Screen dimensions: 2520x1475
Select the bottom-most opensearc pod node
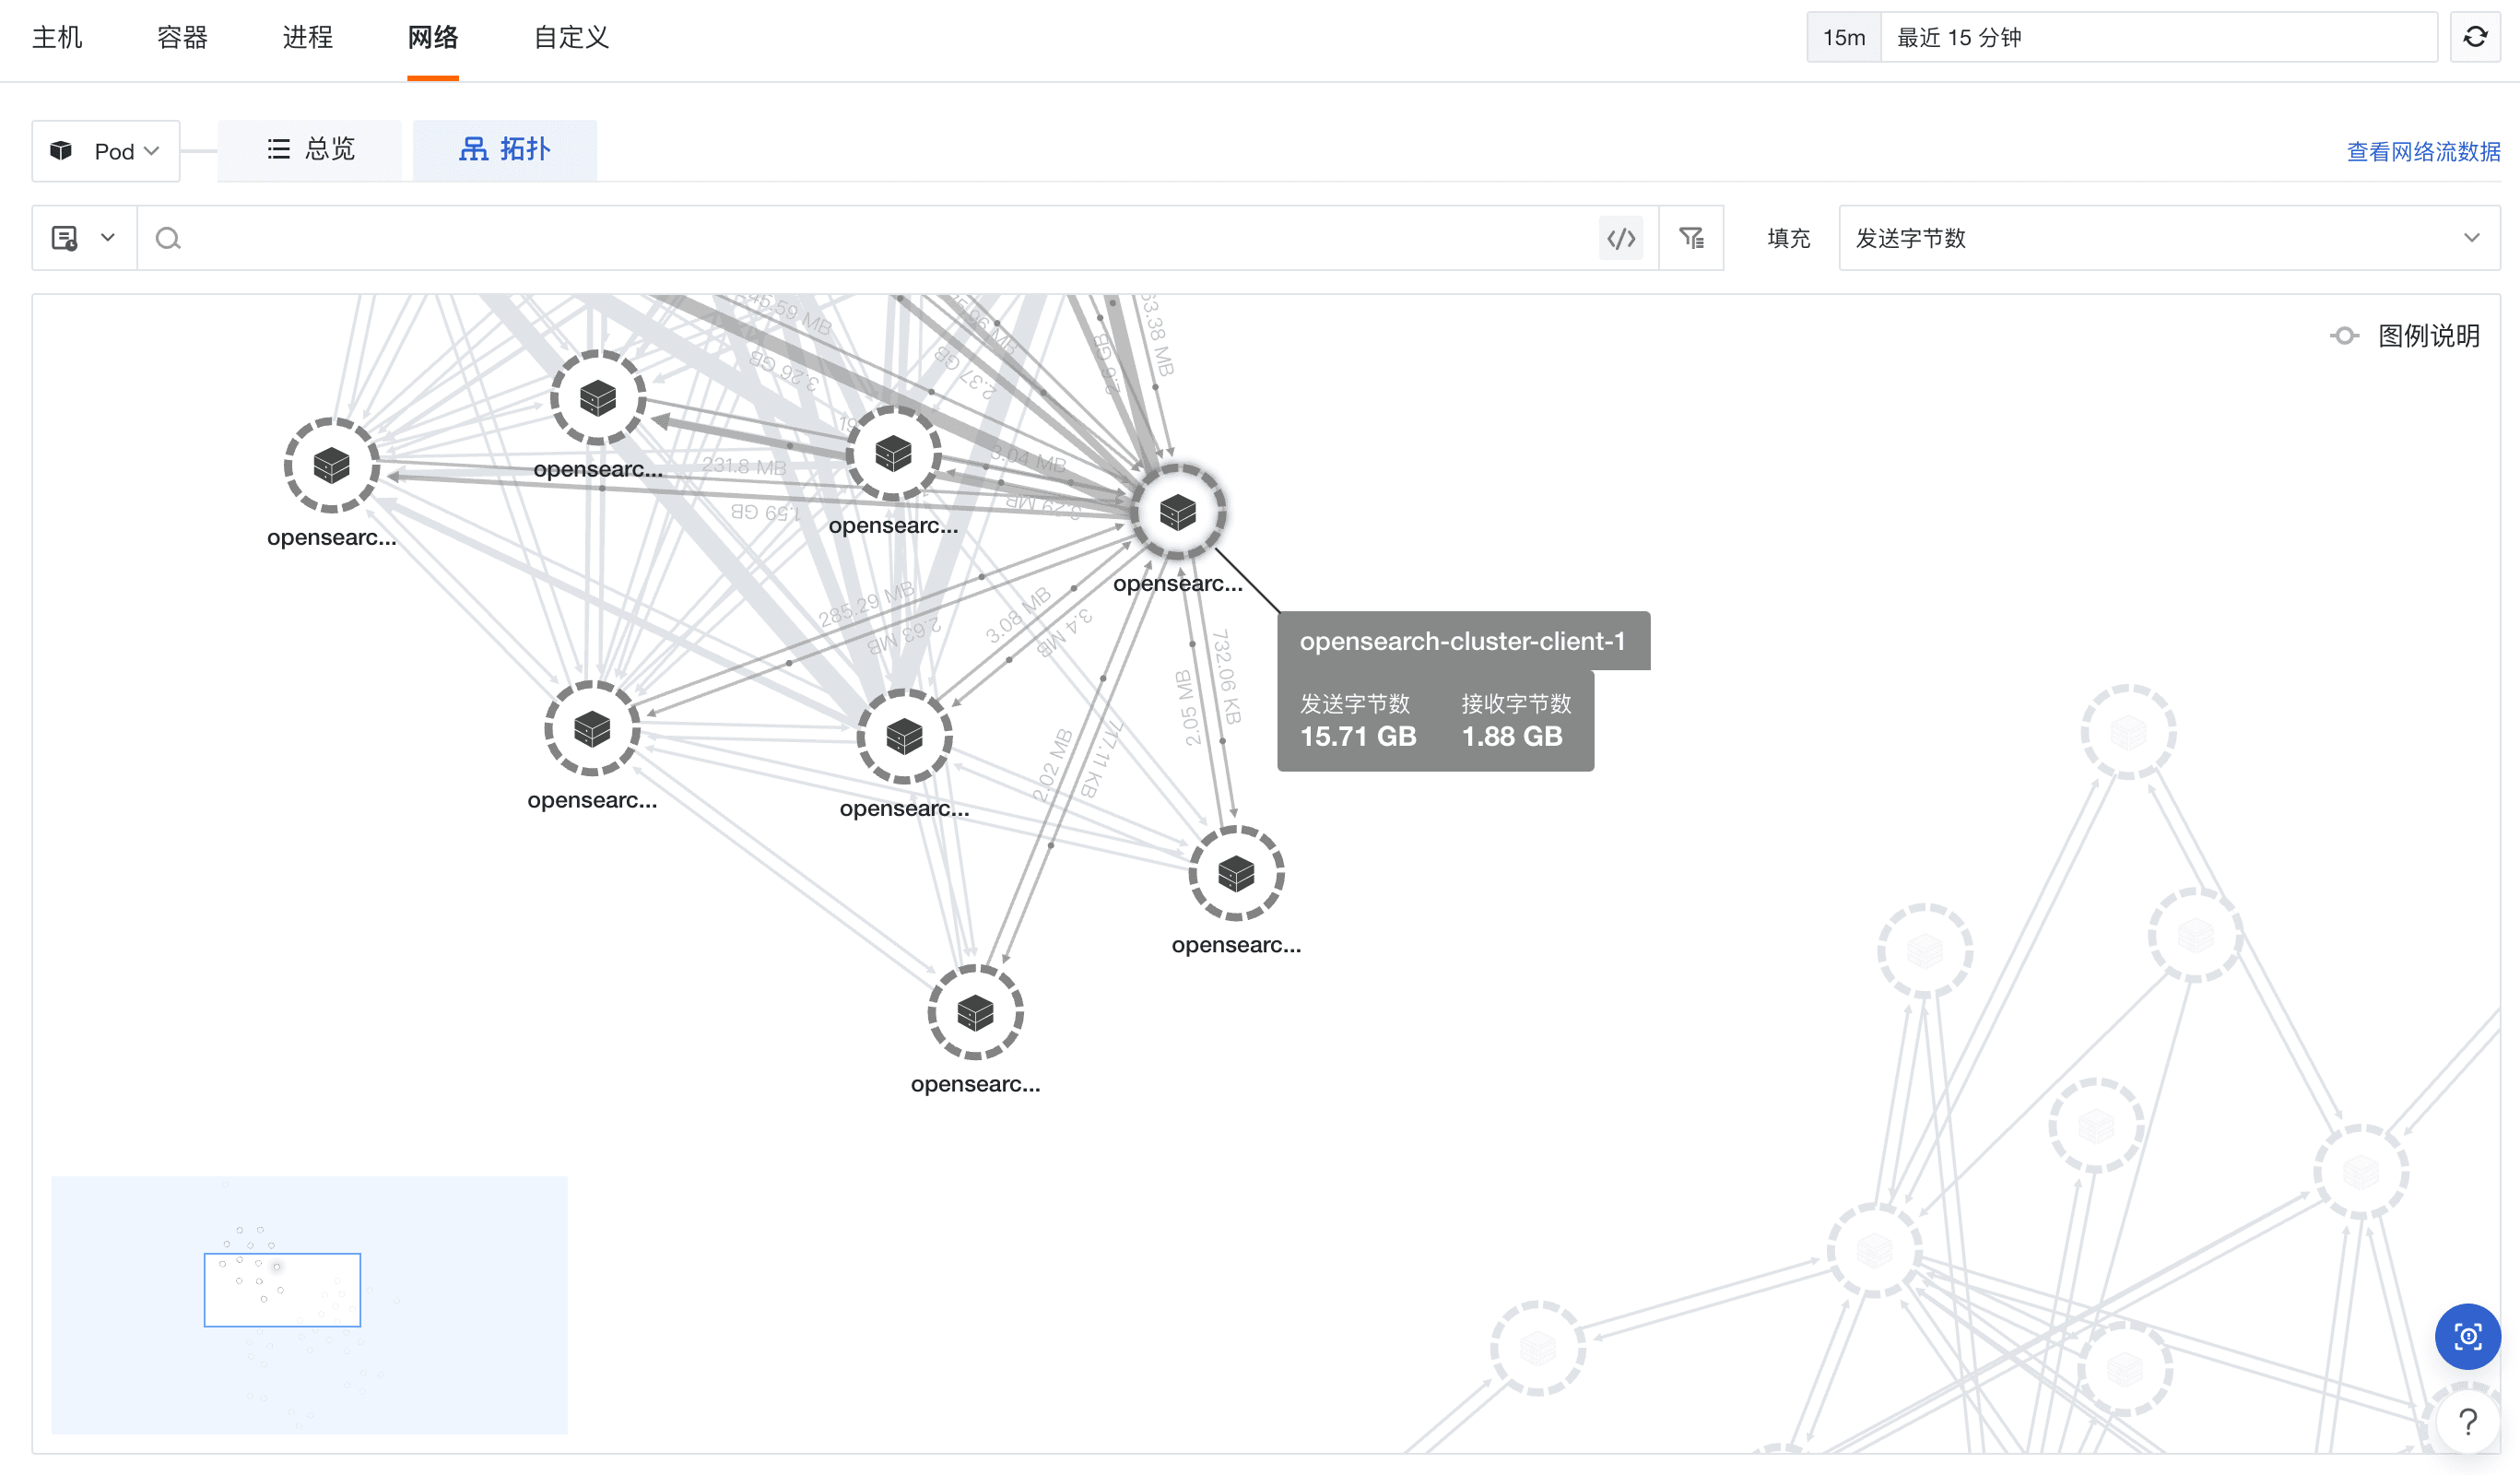(x=975, y=1012)
